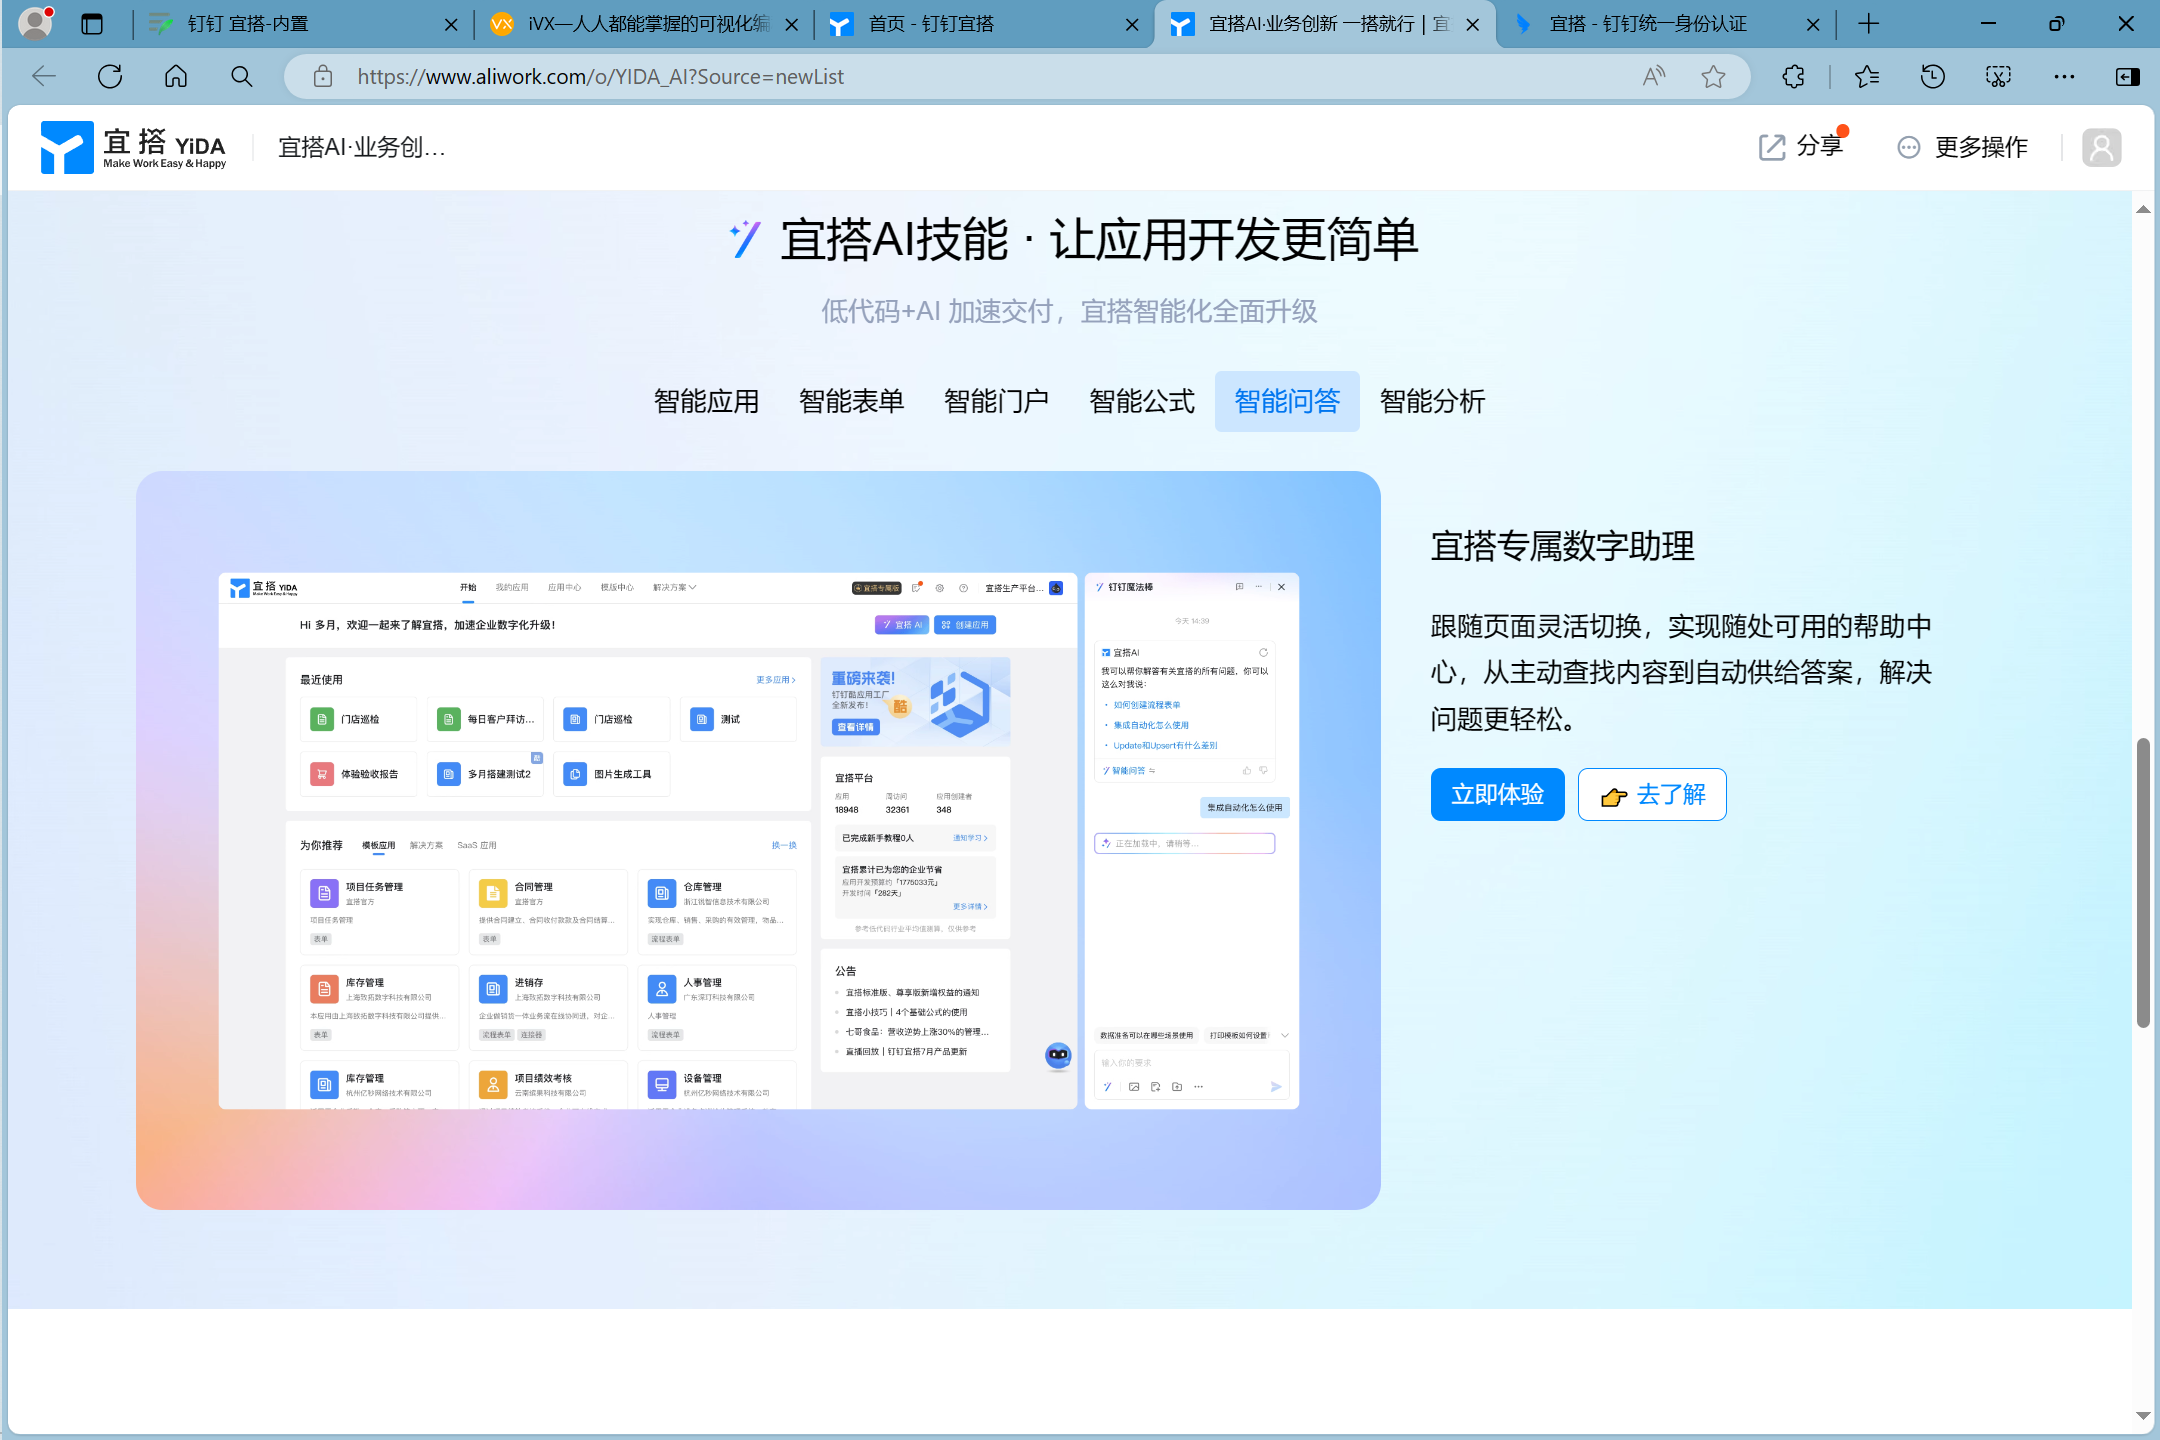The width and height of the screenshot is (2160, 1440).
Task: Click the browser back arrow
Action: (x=44, y=76)
